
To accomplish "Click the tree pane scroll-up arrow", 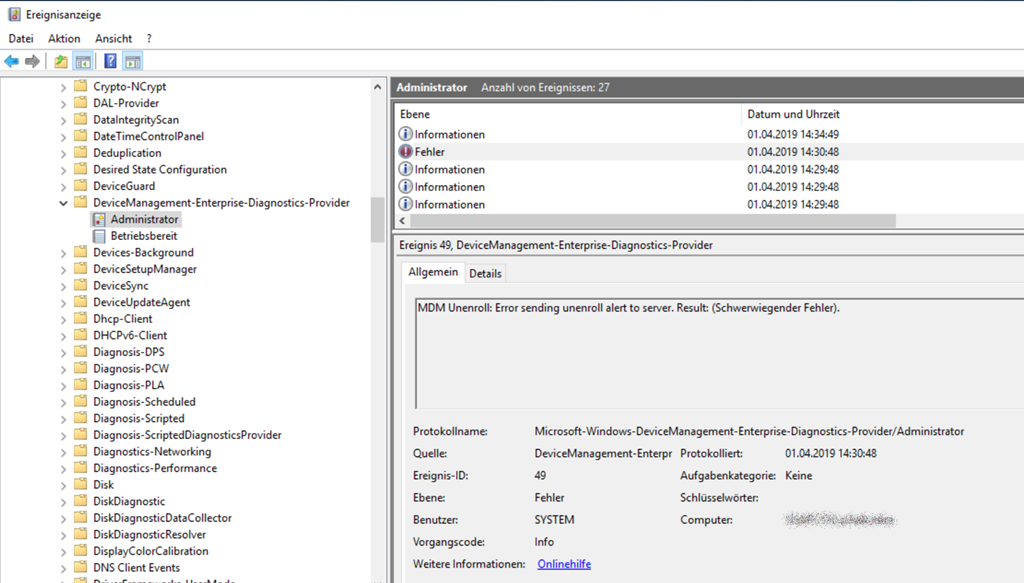I will [x=377, y=88].
